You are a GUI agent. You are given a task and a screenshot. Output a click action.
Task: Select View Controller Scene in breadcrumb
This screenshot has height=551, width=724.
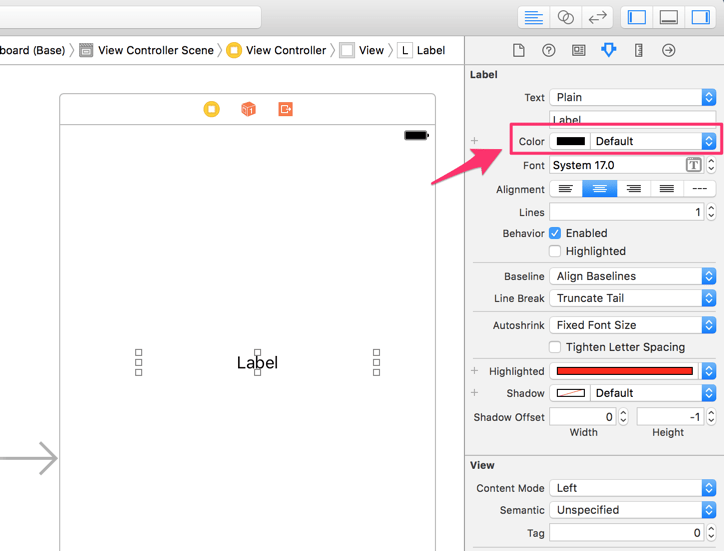pos(156,50)
